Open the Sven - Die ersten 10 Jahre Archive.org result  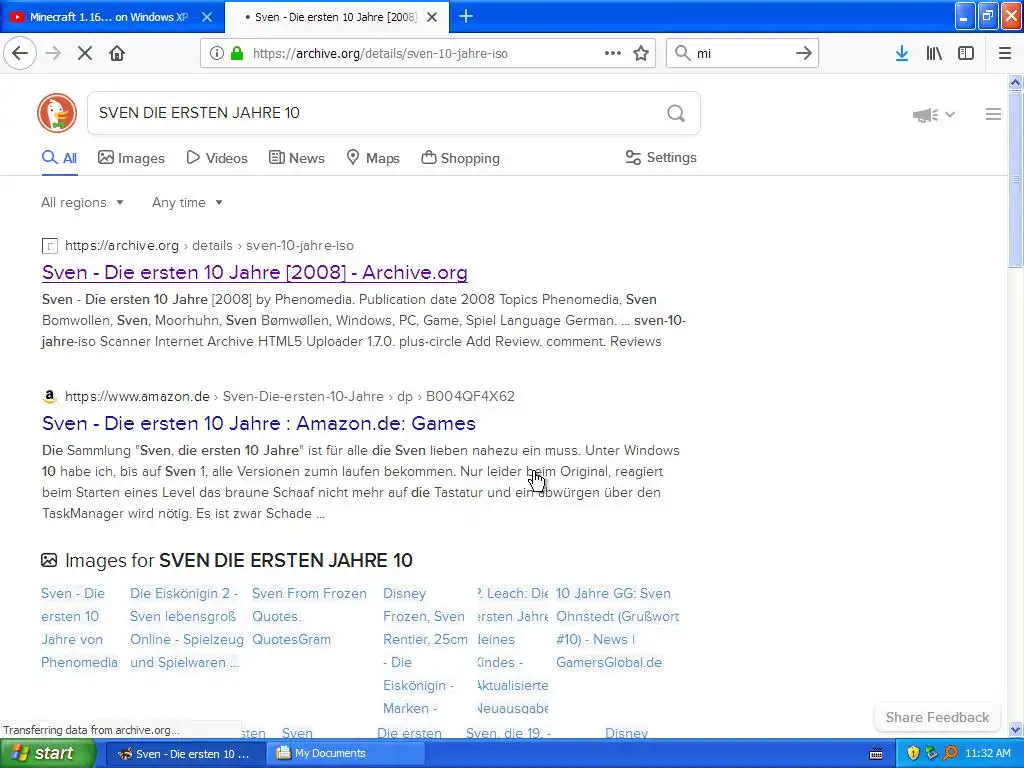pyautogui.click(x=255, y=272)
